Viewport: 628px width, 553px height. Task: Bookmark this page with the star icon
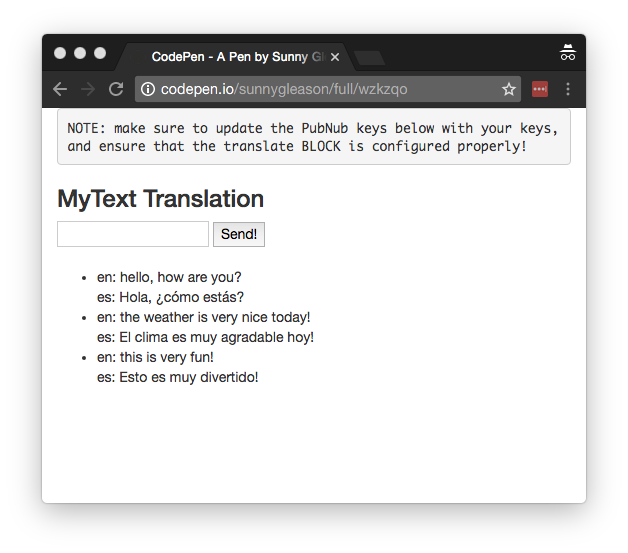[508, 89]
